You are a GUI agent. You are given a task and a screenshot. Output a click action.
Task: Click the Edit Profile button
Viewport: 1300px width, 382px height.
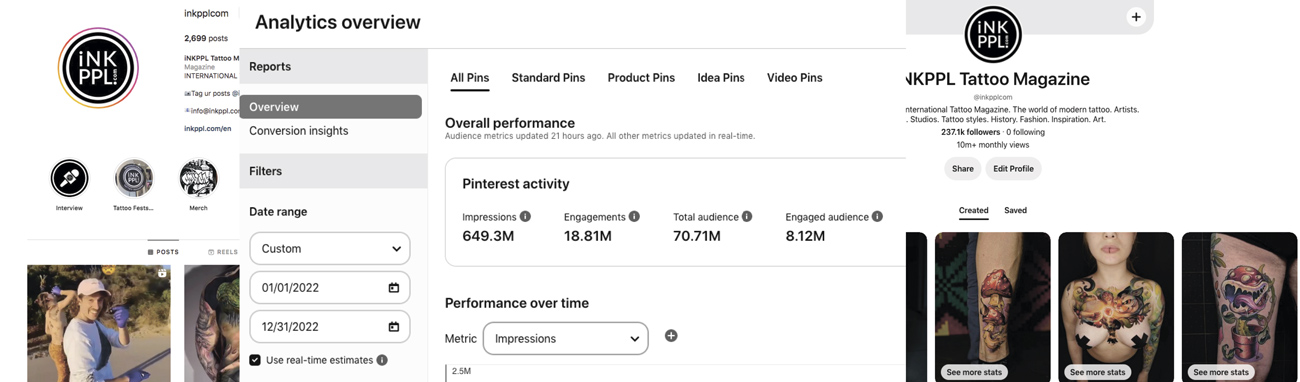1013,169
